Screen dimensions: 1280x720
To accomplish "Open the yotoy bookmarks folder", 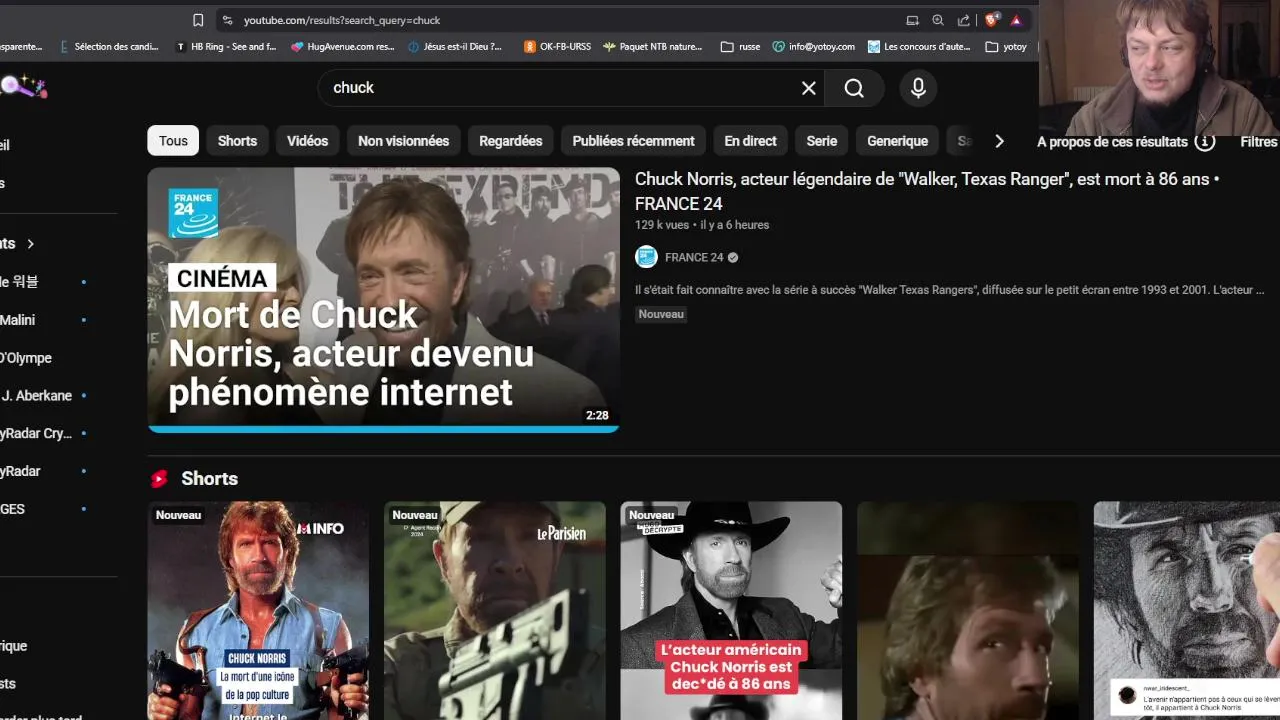I will [1006, 46].
